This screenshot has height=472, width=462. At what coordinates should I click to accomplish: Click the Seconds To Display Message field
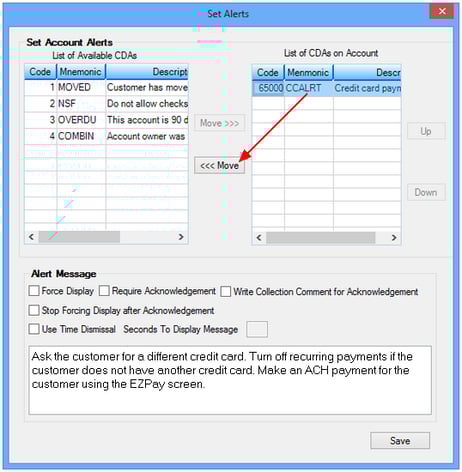[x=257, y=329]
